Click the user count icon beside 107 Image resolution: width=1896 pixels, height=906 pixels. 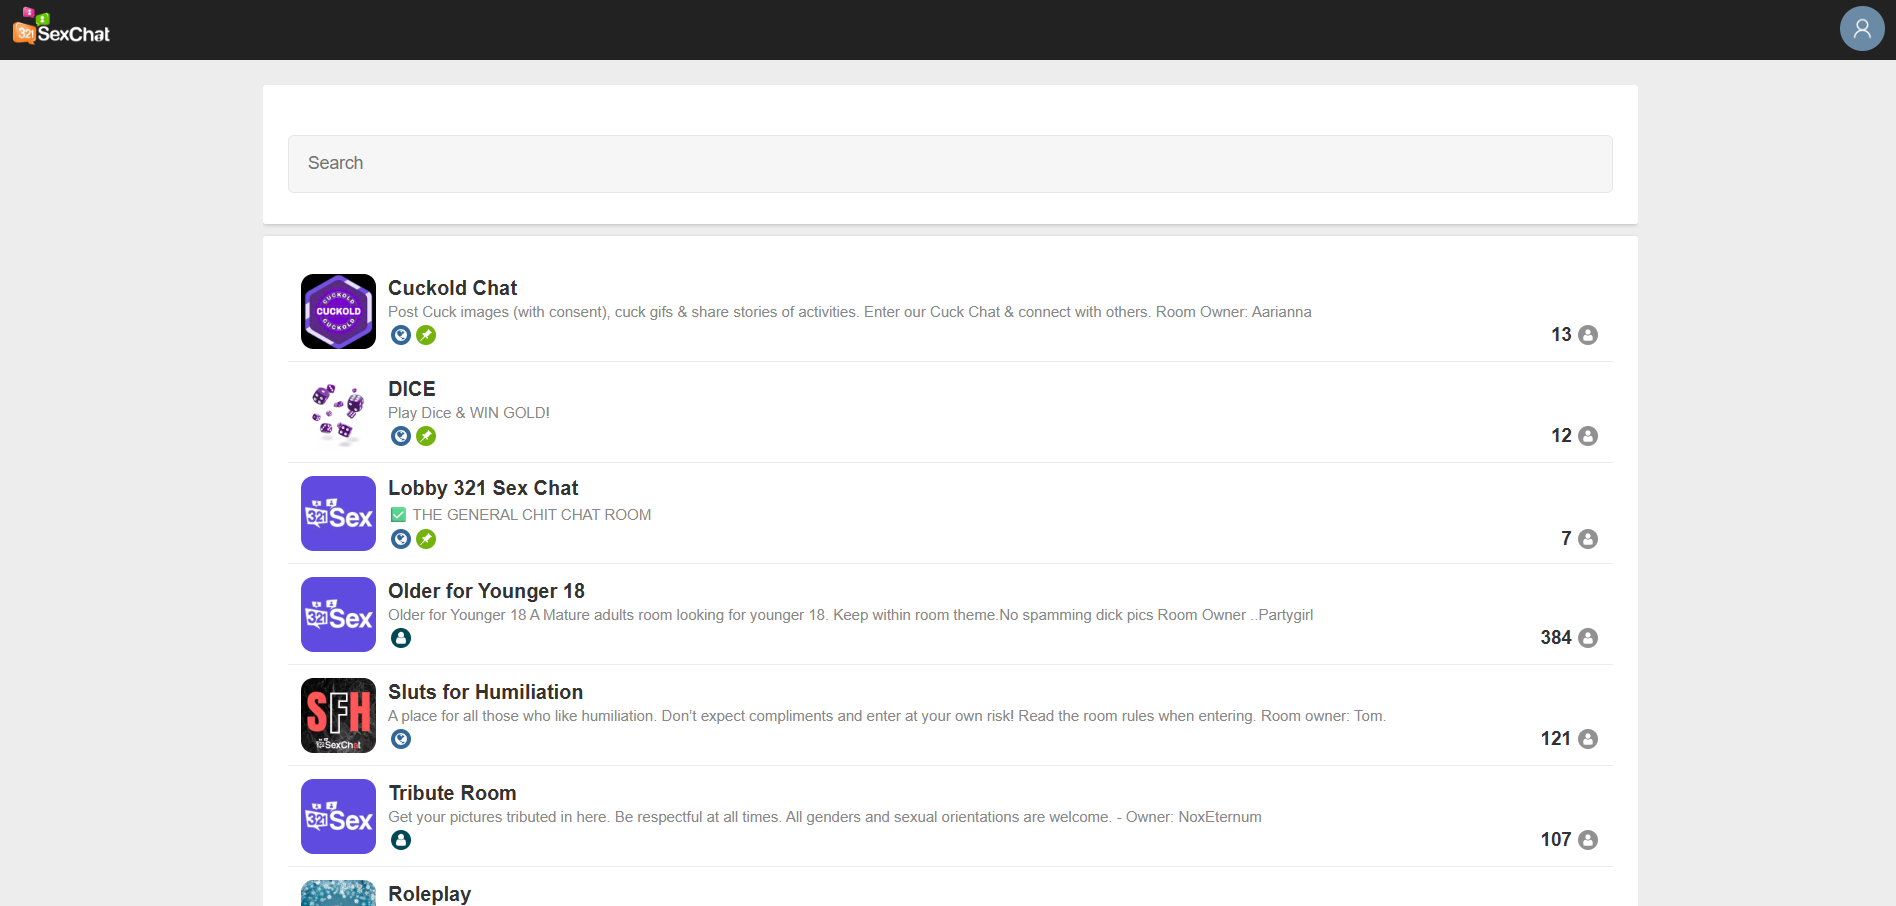[1587, 840]
